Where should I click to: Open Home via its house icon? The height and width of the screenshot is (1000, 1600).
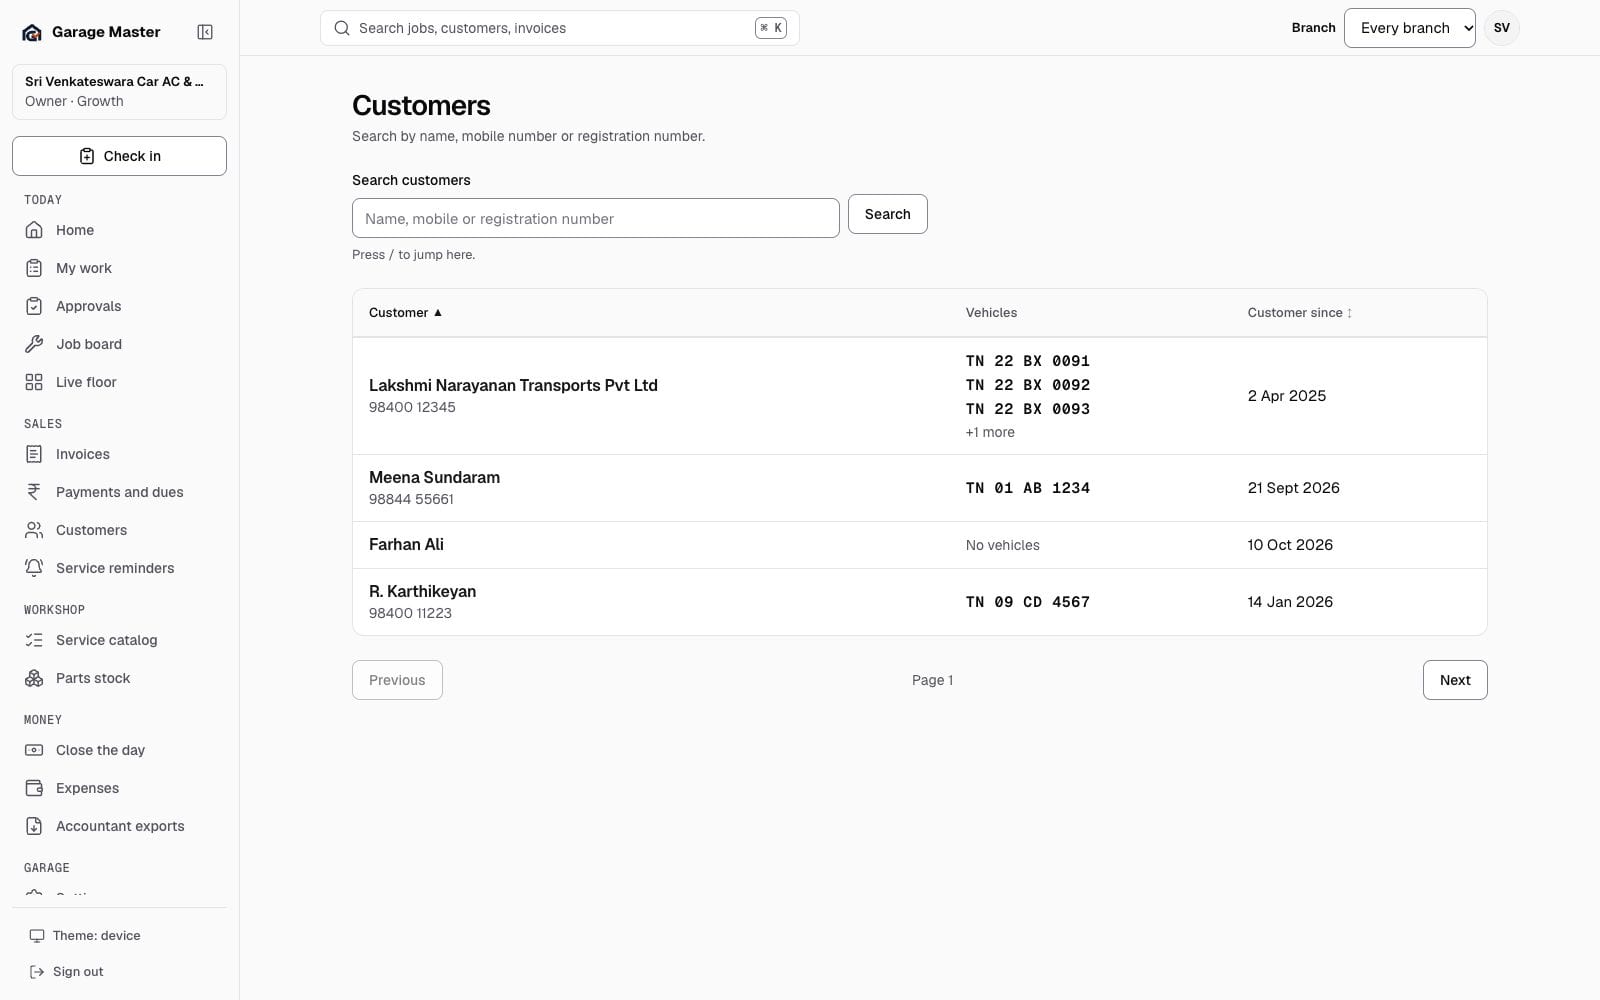click(34, 230)
